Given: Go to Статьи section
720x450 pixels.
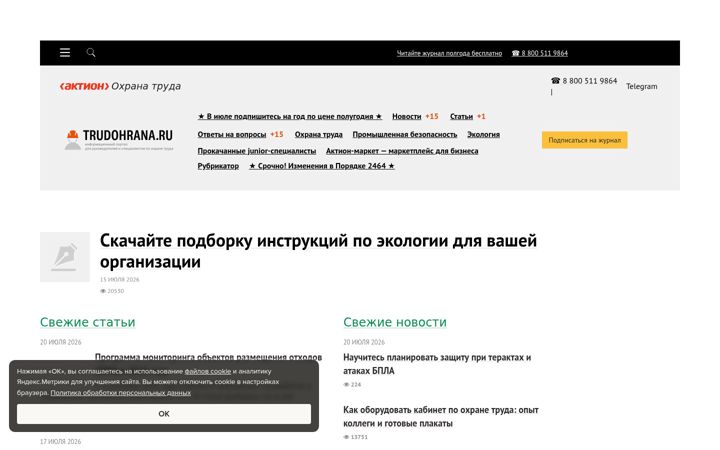Looking at the screenshot, I should 461,117.
